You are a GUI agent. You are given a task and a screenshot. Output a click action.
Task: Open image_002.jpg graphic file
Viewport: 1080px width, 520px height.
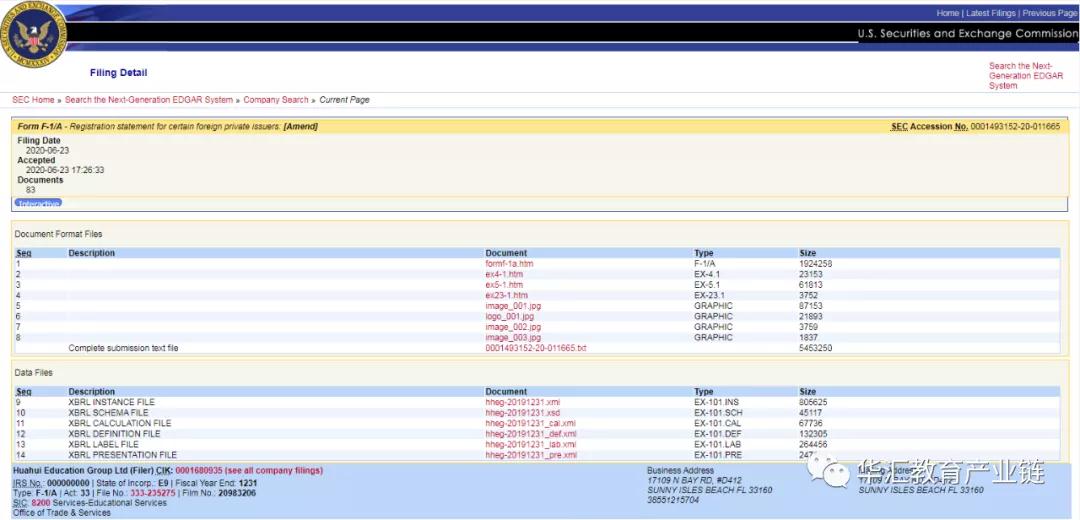[x=513, y=327]
